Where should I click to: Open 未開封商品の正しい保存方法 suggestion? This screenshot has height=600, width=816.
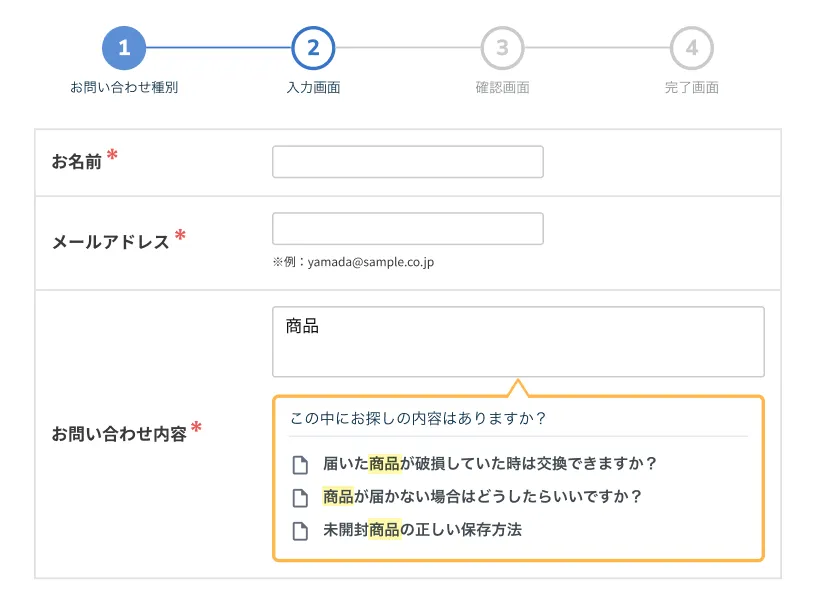pos(422,530)
